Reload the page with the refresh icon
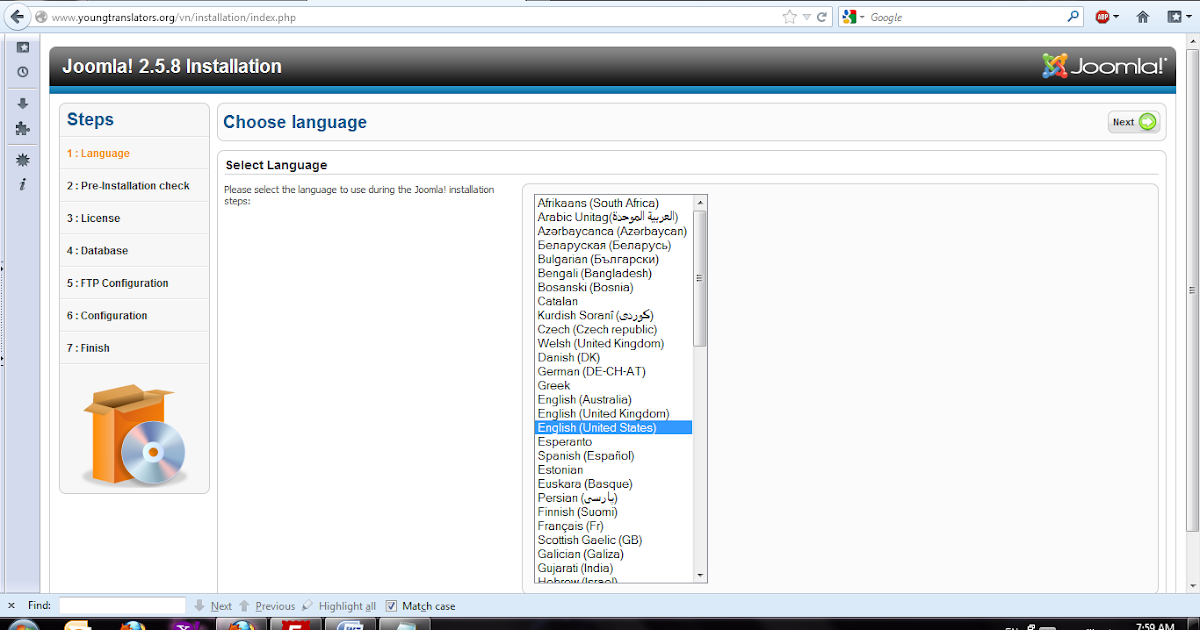 click(822, 17)
